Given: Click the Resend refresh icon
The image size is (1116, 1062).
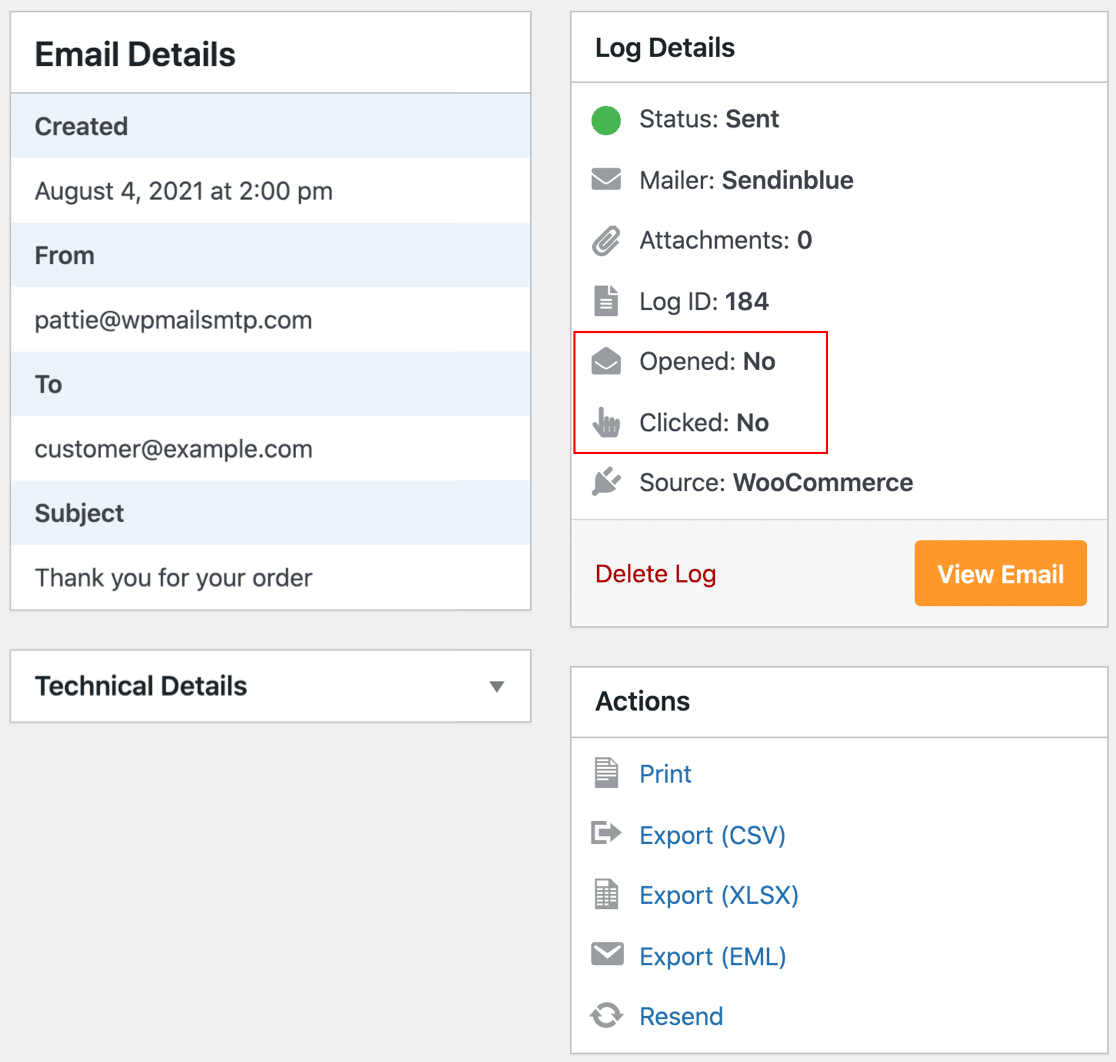Looking at the screenshot, I should coord(606,1015).
